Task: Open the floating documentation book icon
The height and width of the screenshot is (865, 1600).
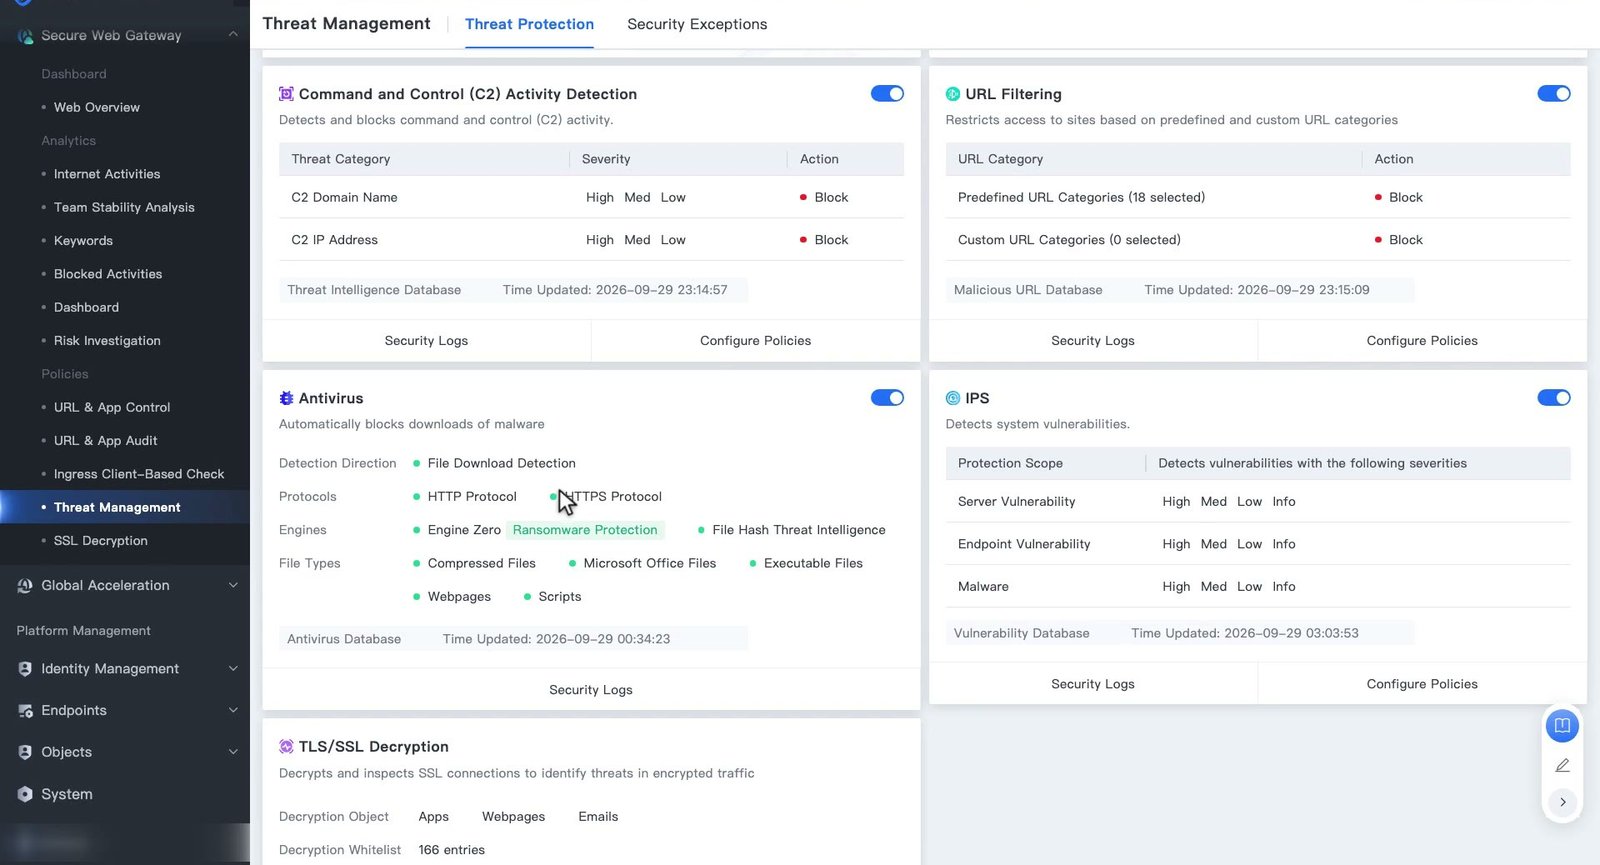Action: coord(1562,726)
